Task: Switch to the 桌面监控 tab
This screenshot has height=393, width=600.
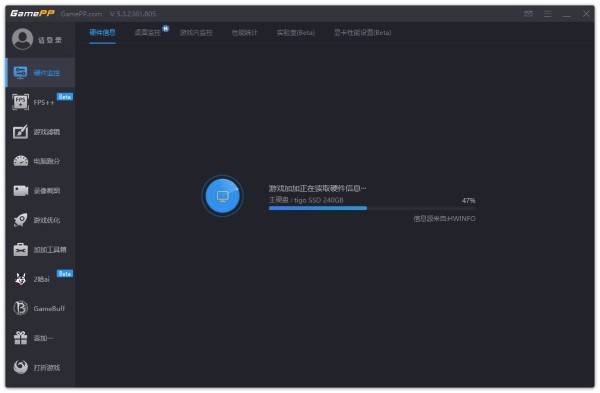Action: 148,33
